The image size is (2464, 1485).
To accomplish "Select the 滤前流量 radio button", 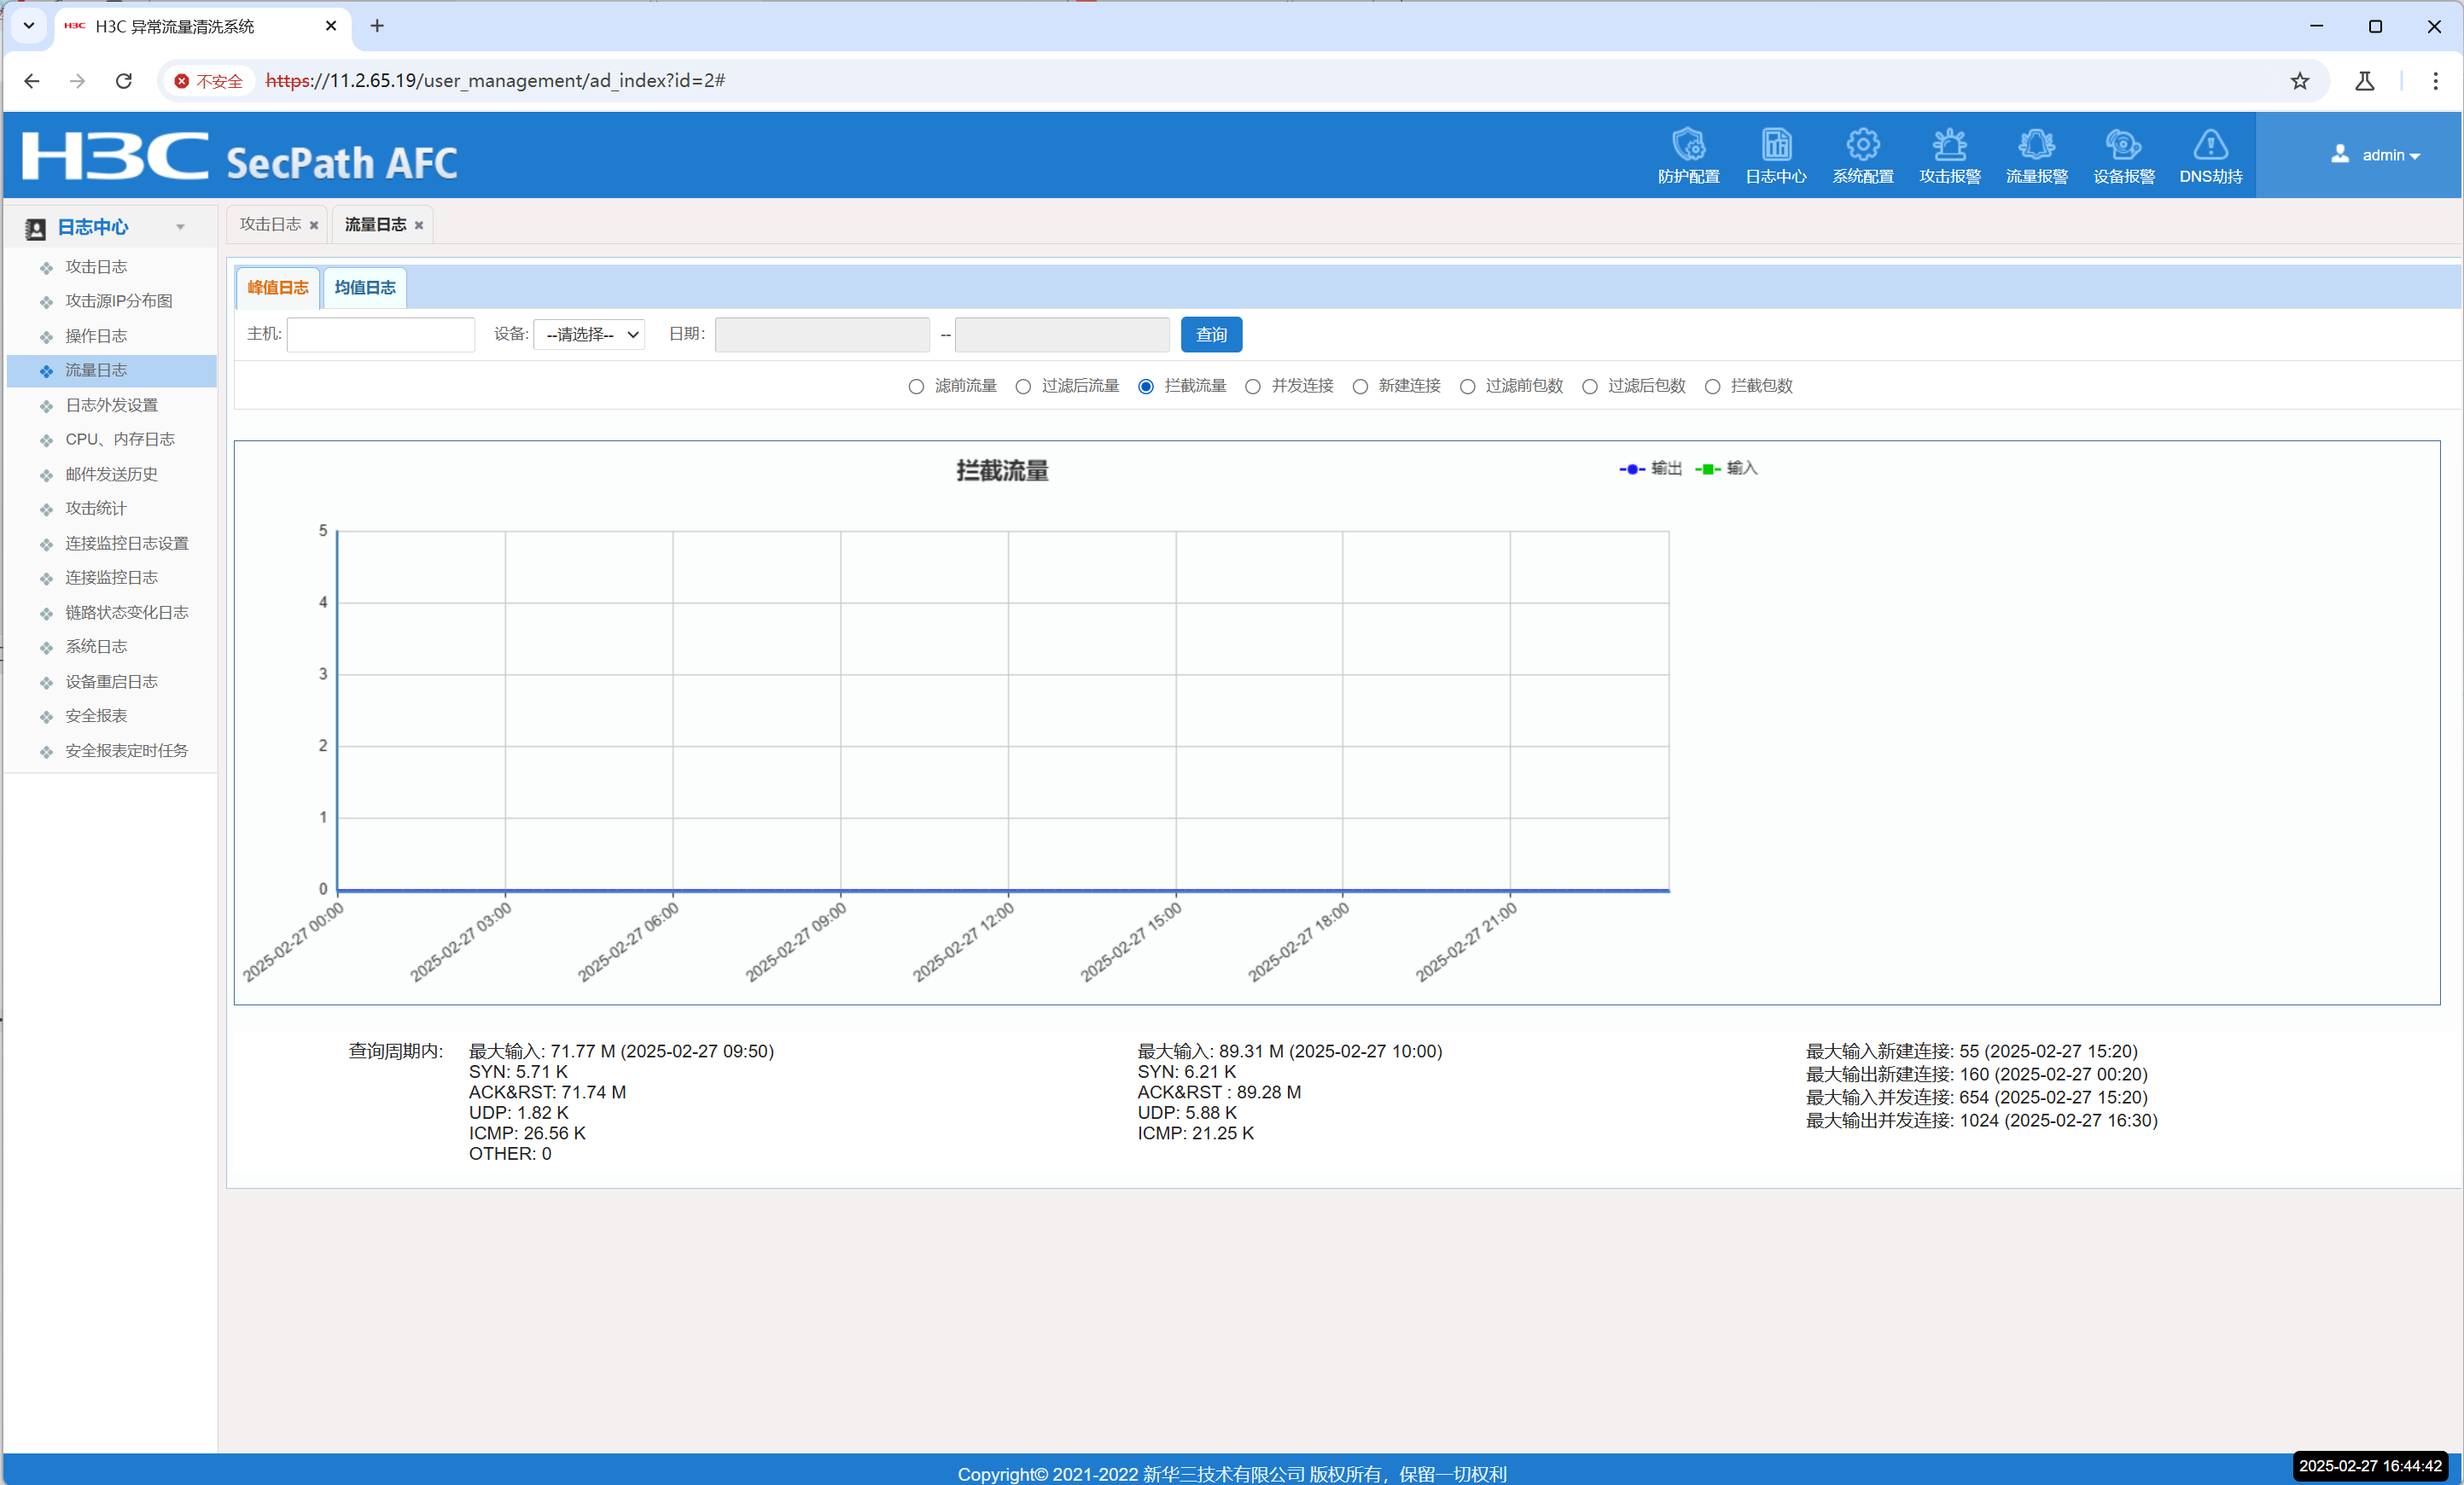I will pyautogui.click(x=916, y=386).
